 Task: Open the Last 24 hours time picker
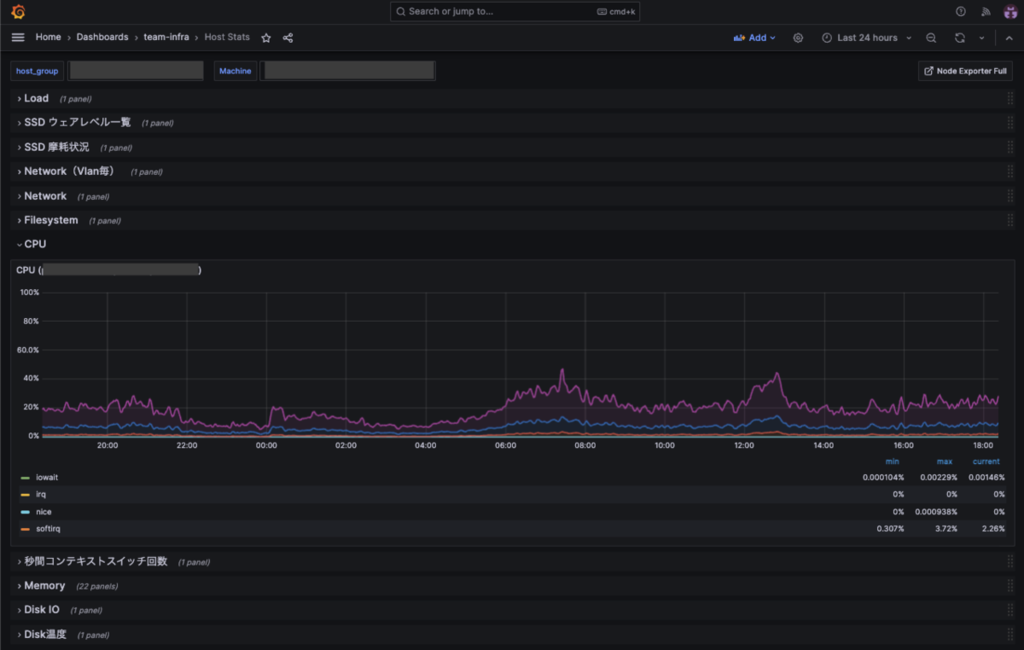pos(866,38)
